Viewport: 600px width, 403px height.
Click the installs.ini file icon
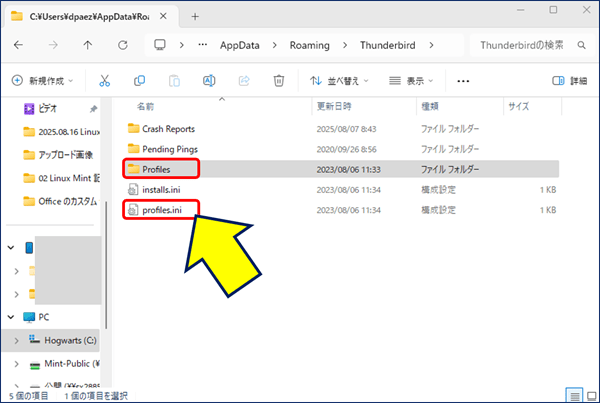[x=133, y=189]
